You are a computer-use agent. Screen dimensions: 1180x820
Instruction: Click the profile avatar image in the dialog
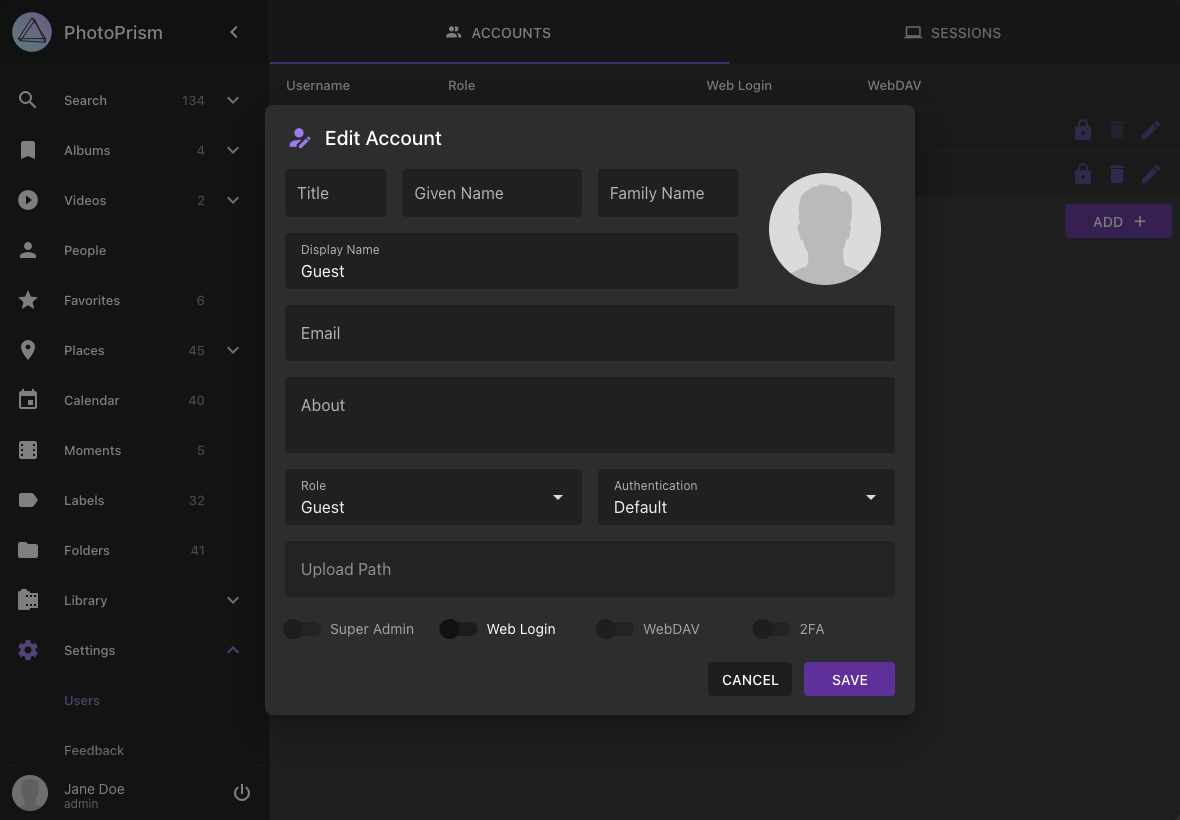point(825,228)
